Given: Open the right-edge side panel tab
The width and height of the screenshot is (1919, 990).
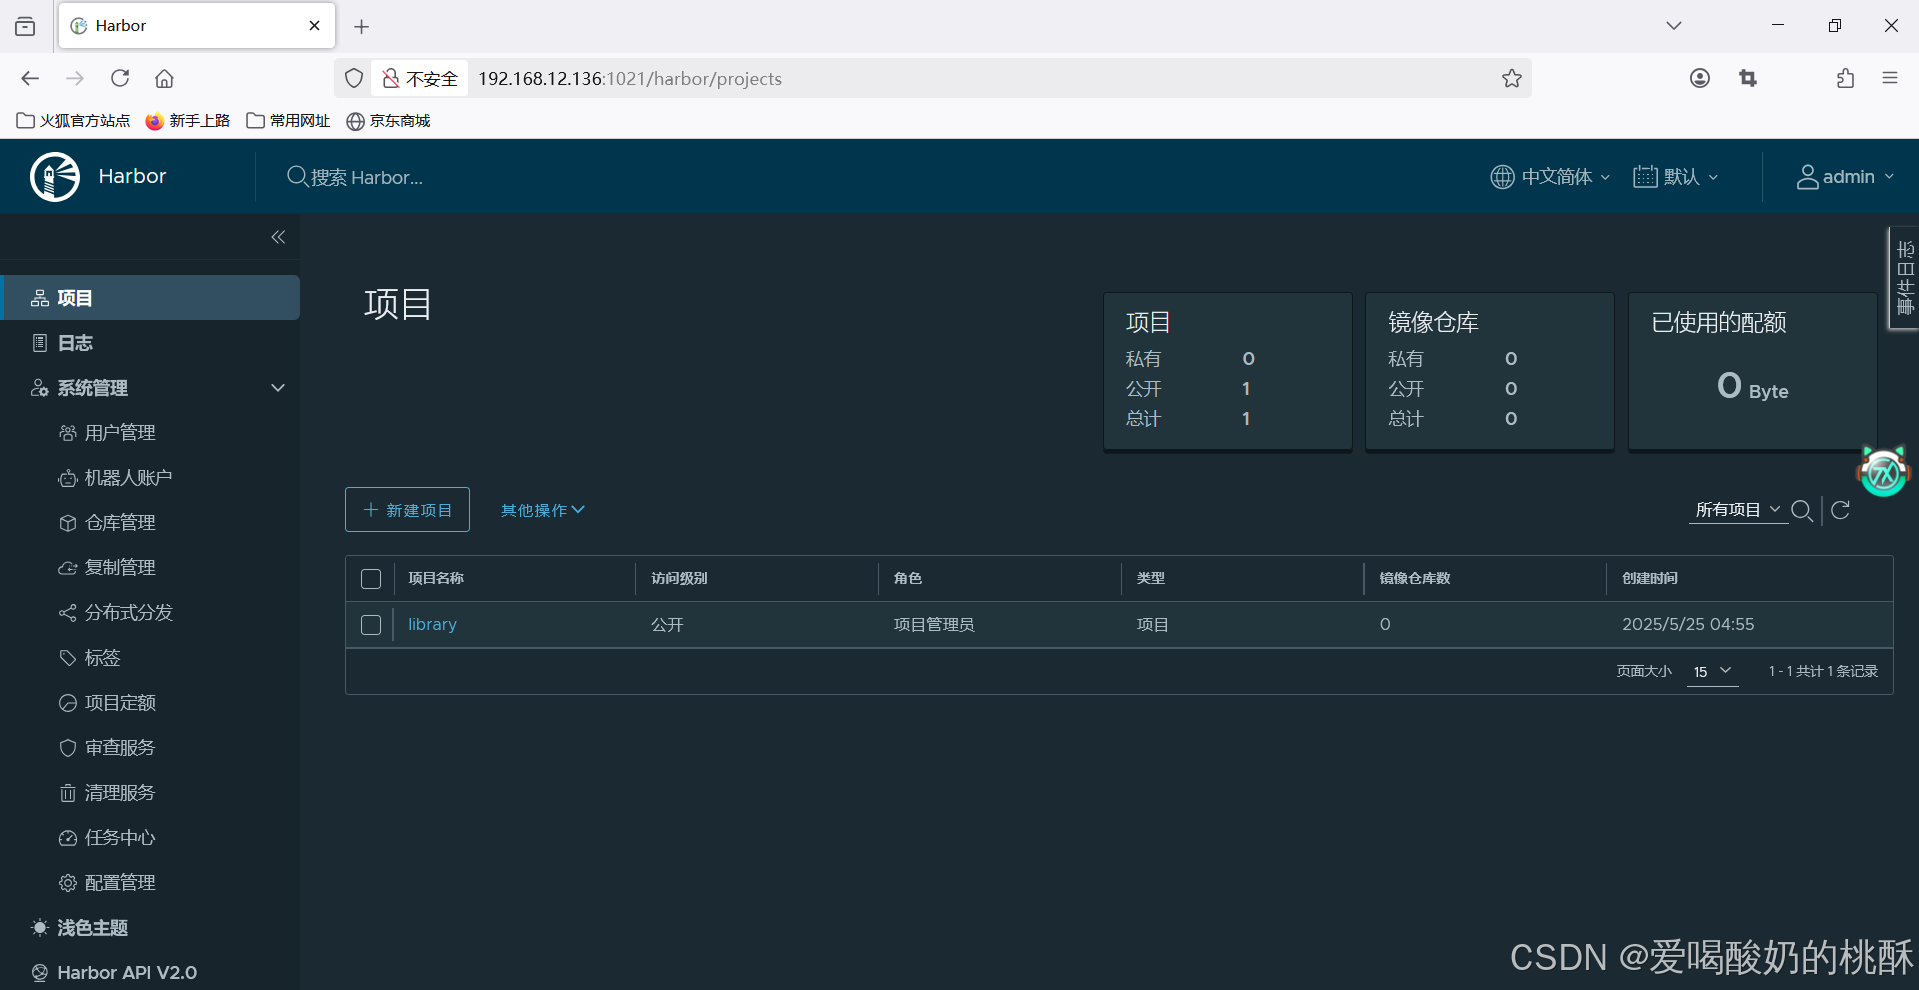Looking at the screenshot, I should click(x=1904, y=278).
